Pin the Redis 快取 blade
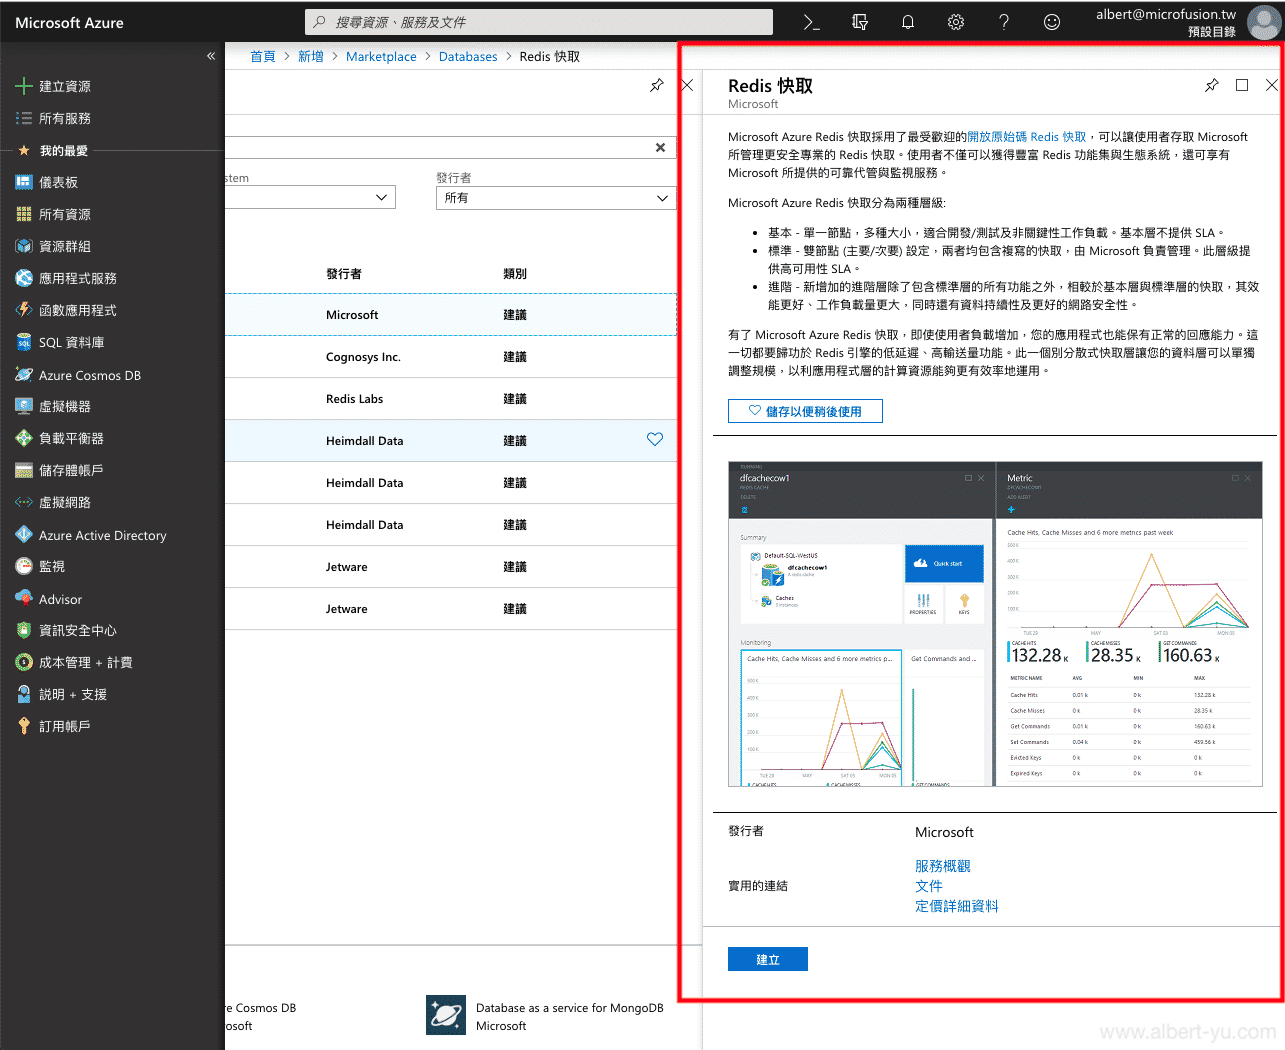Image resolution: width=1285 pixels, height=1050 pixels. (x=1212, y=86)
